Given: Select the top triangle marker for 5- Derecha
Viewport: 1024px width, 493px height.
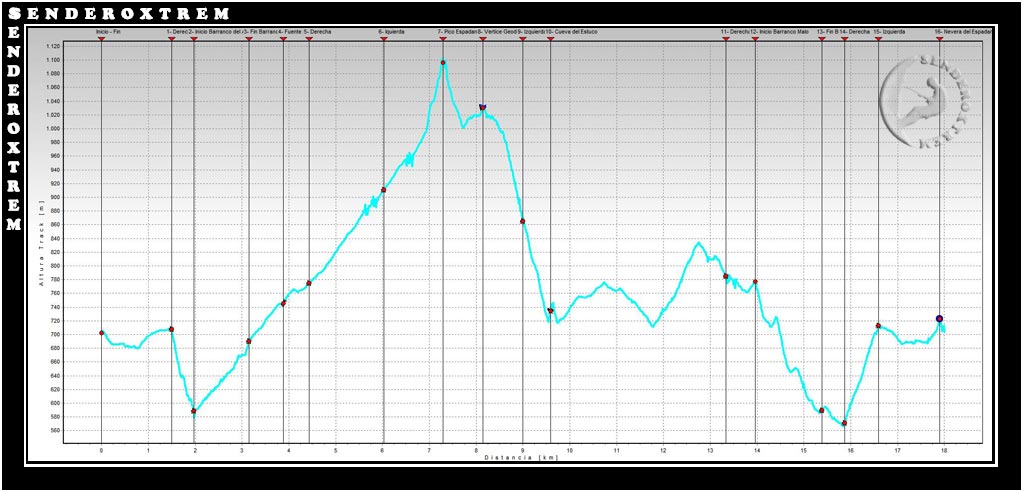Looking at the screenshot, I should tap(309, 39).
